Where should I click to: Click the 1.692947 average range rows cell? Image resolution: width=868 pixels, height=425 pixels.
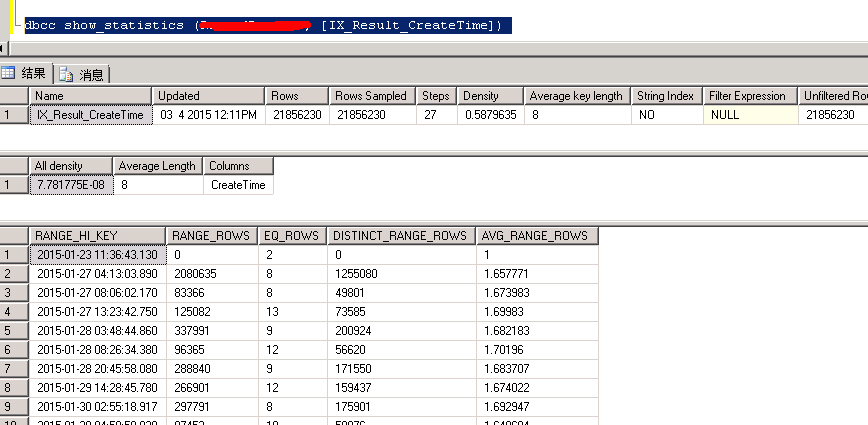538,407
